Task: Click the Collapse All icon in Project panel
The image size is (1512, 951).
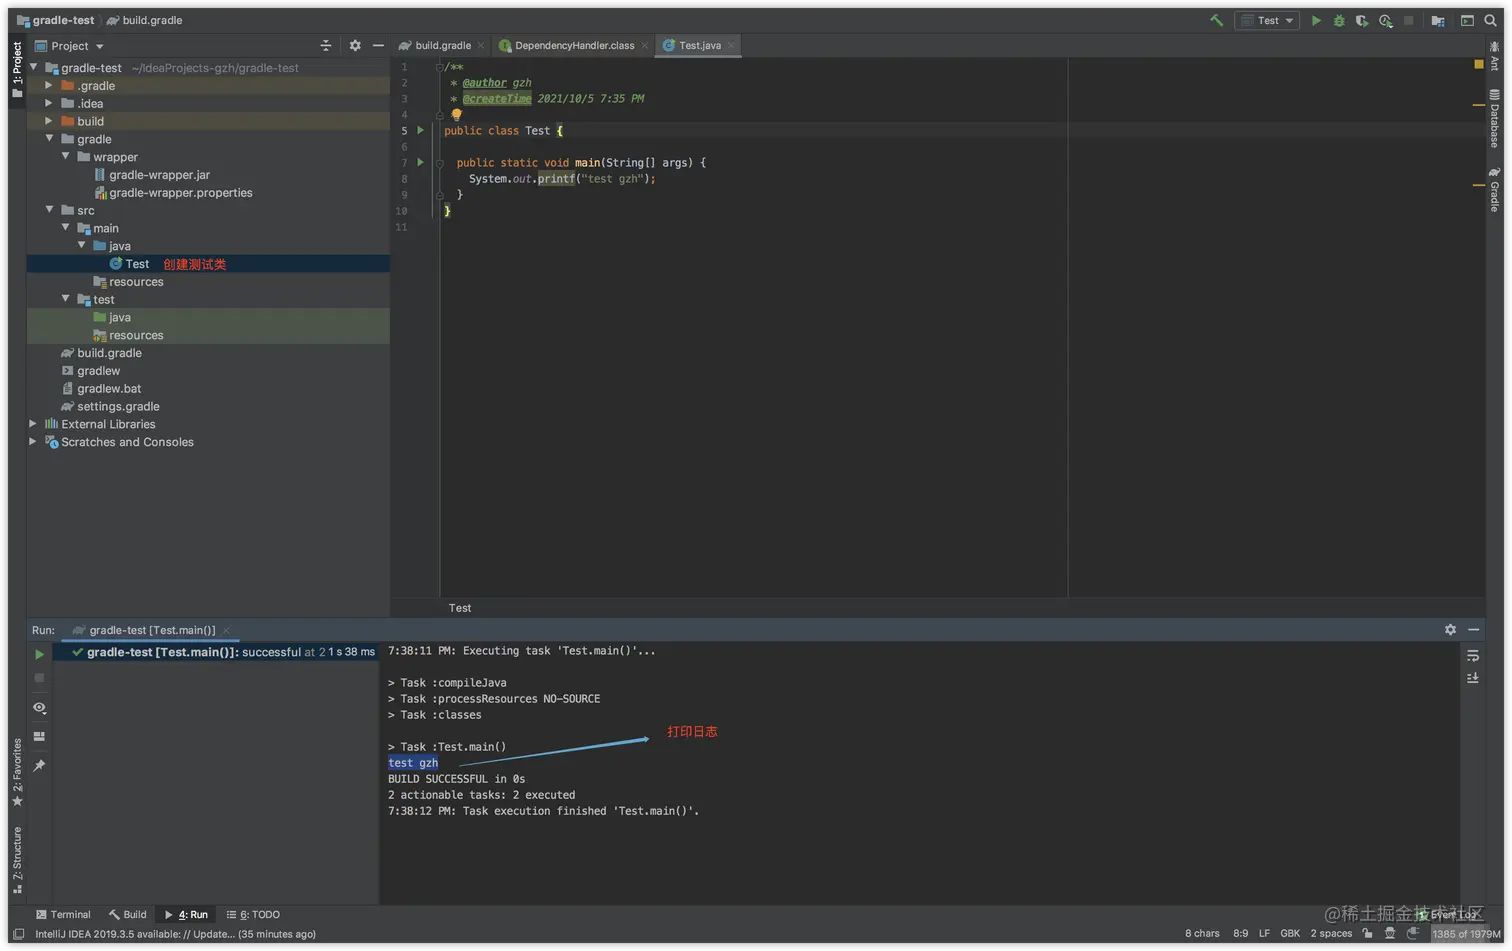Action: tap(325, 46)
